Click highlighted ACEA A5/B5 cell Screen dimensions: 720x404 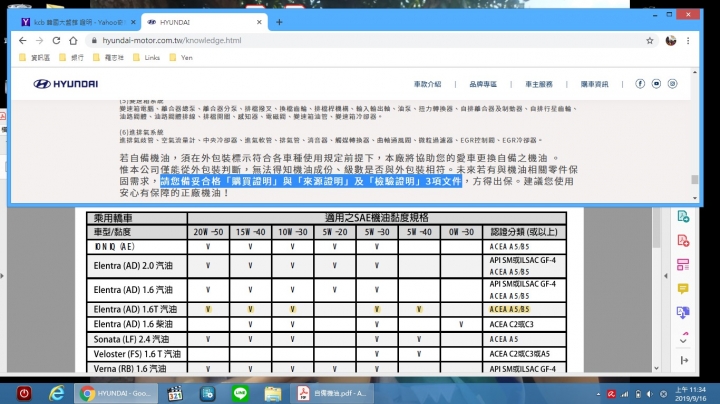click(524, 309)
